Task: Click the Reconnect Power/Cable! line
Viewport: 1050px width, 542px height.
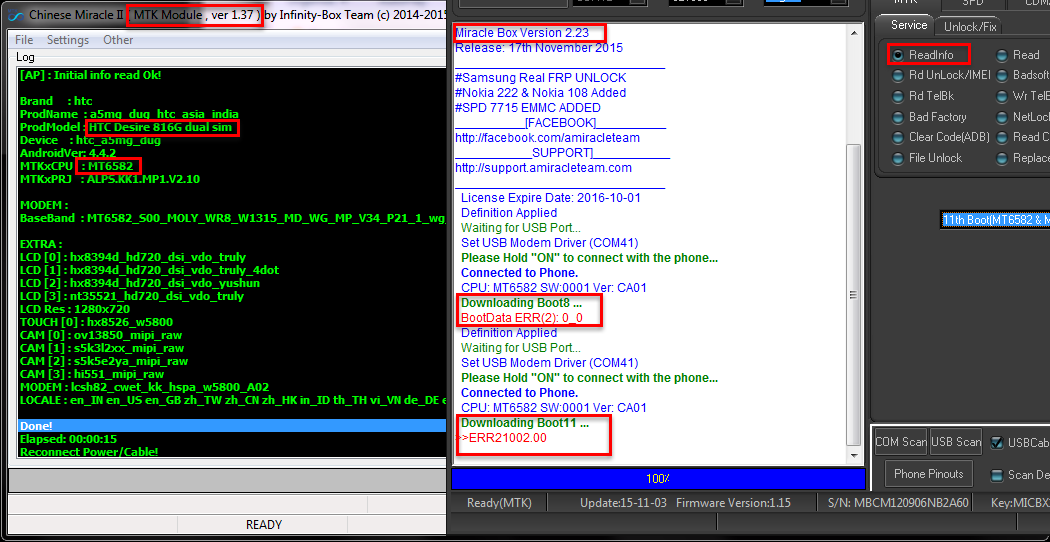Action: tap(89, 452)
